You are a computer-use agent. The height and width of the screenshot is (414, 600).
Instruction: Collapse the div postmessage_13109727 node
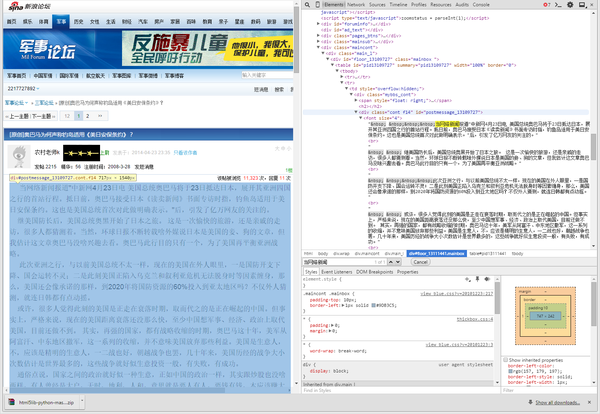[x=356, y=112]
